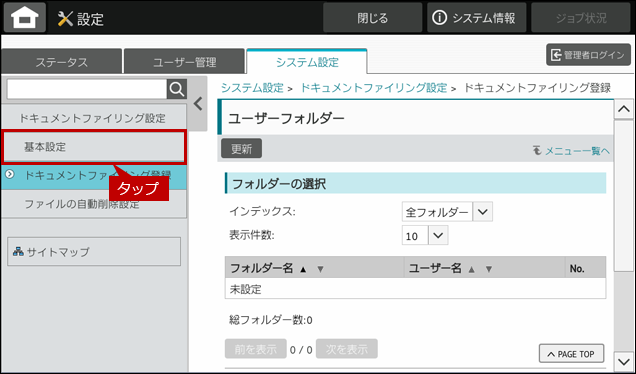Image resolution: width=636 pixels, height=374 pixels.
Task: Select the システム設定 tab
Action: pyautogui.click(x=307, y=62)
